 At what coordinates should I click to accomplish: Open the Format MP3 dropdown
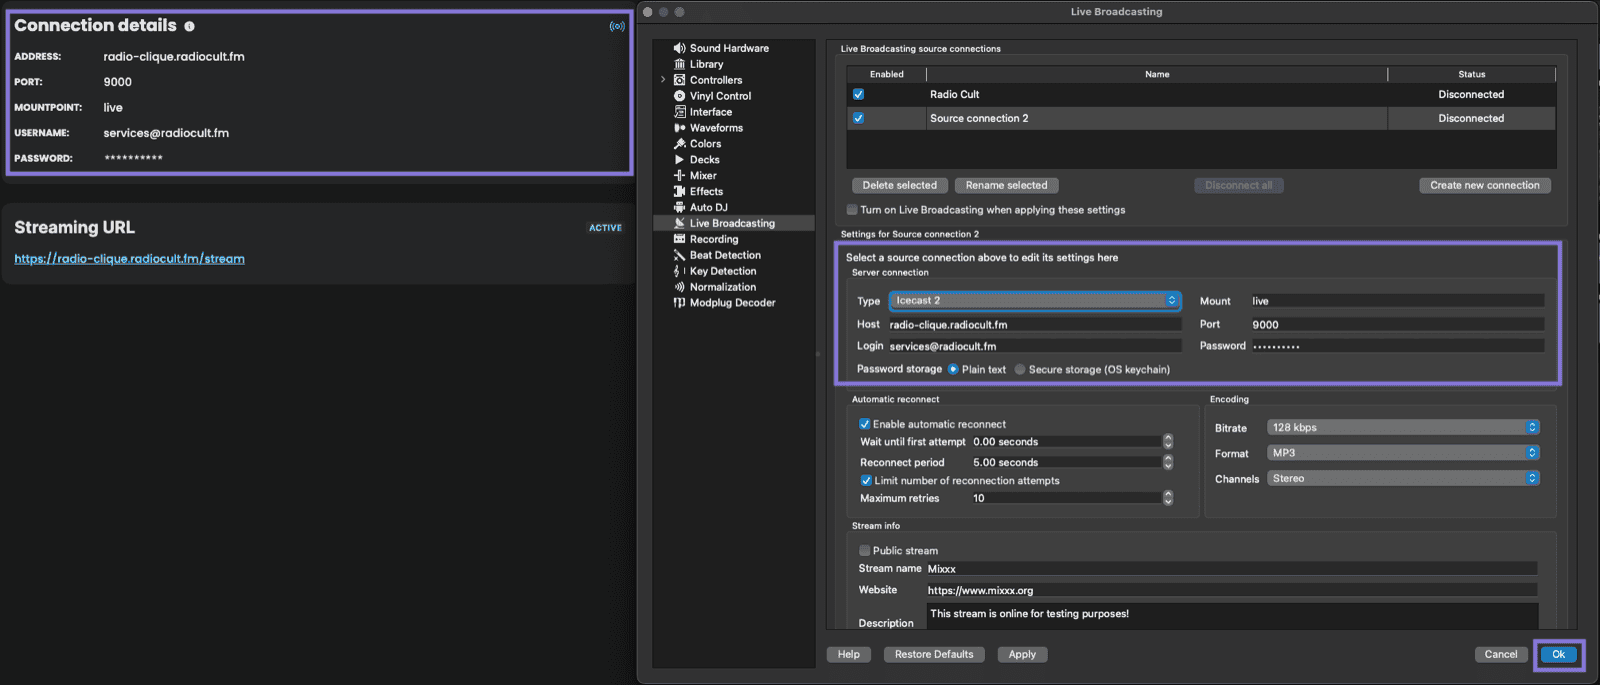pos(1403,453)
